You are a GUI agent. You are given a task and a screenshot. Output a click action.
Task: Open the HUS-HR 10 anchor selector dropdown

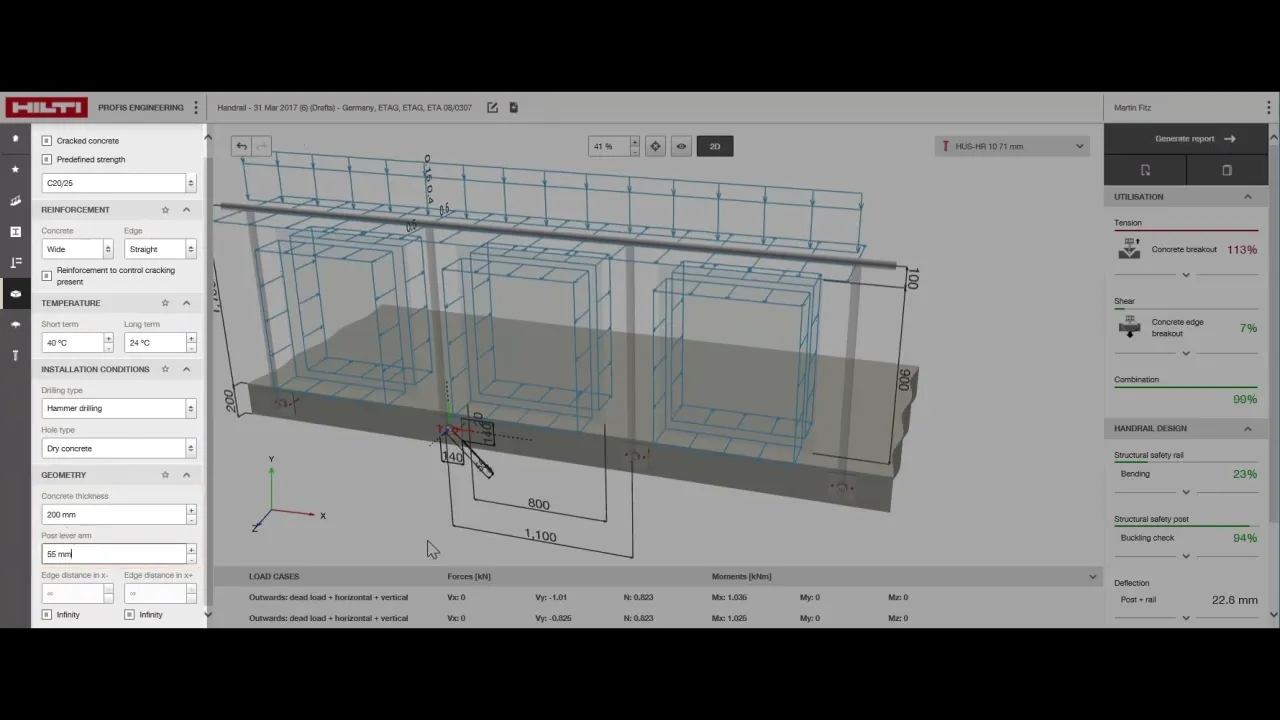(1012, 146)
